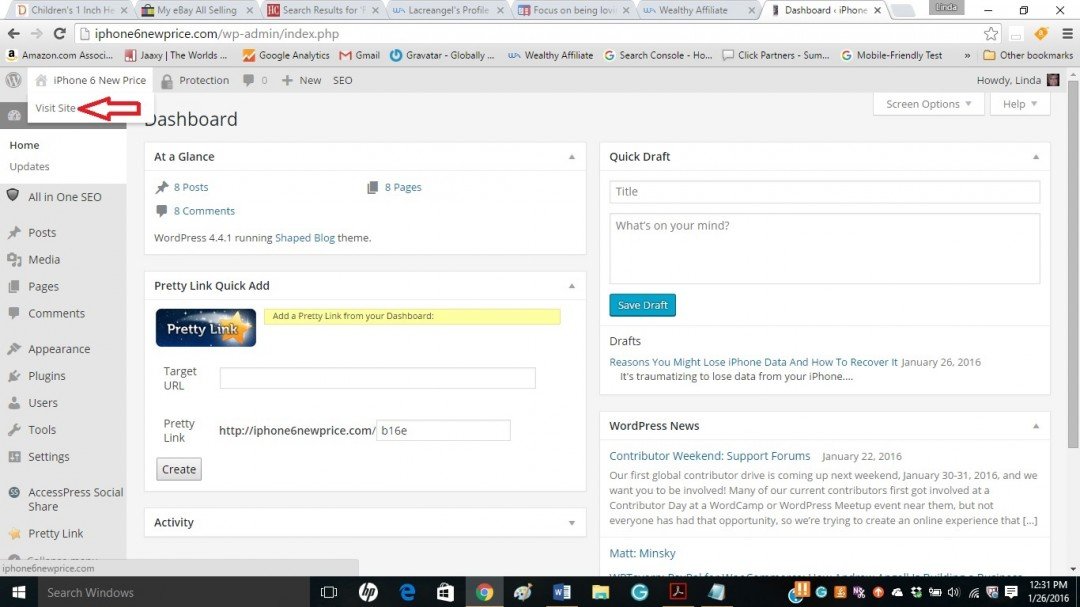1080x607 pixels.
Task: Expand the Screen Options panel
Action: click(928, 104)
